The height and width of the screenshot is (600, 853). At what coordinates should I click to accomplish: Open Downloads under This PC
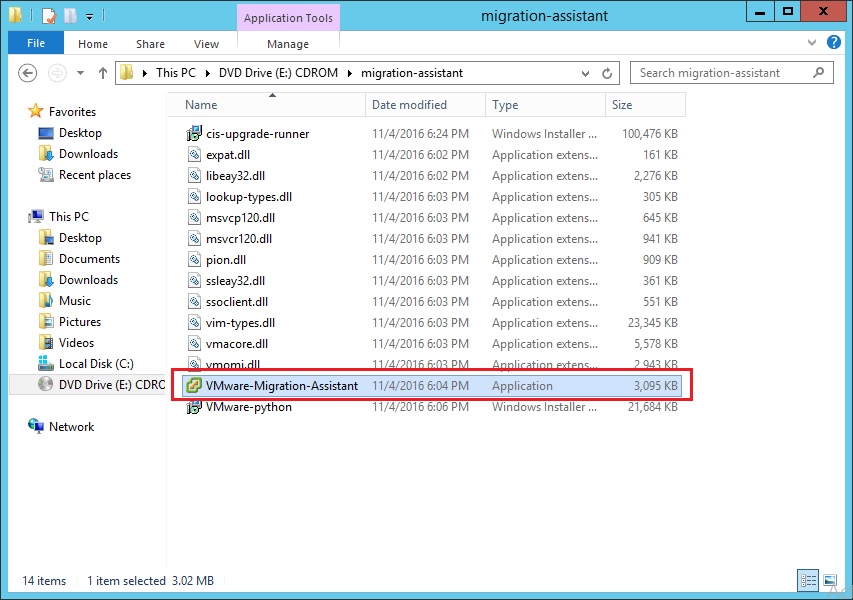click(88, 280)
